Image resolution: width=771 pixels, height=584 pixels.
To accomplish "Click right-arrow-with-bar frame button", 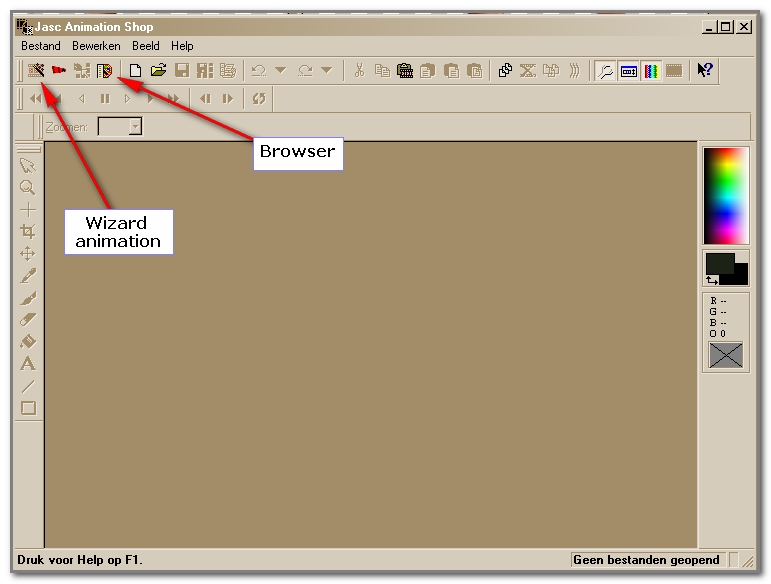I will 228,99.
